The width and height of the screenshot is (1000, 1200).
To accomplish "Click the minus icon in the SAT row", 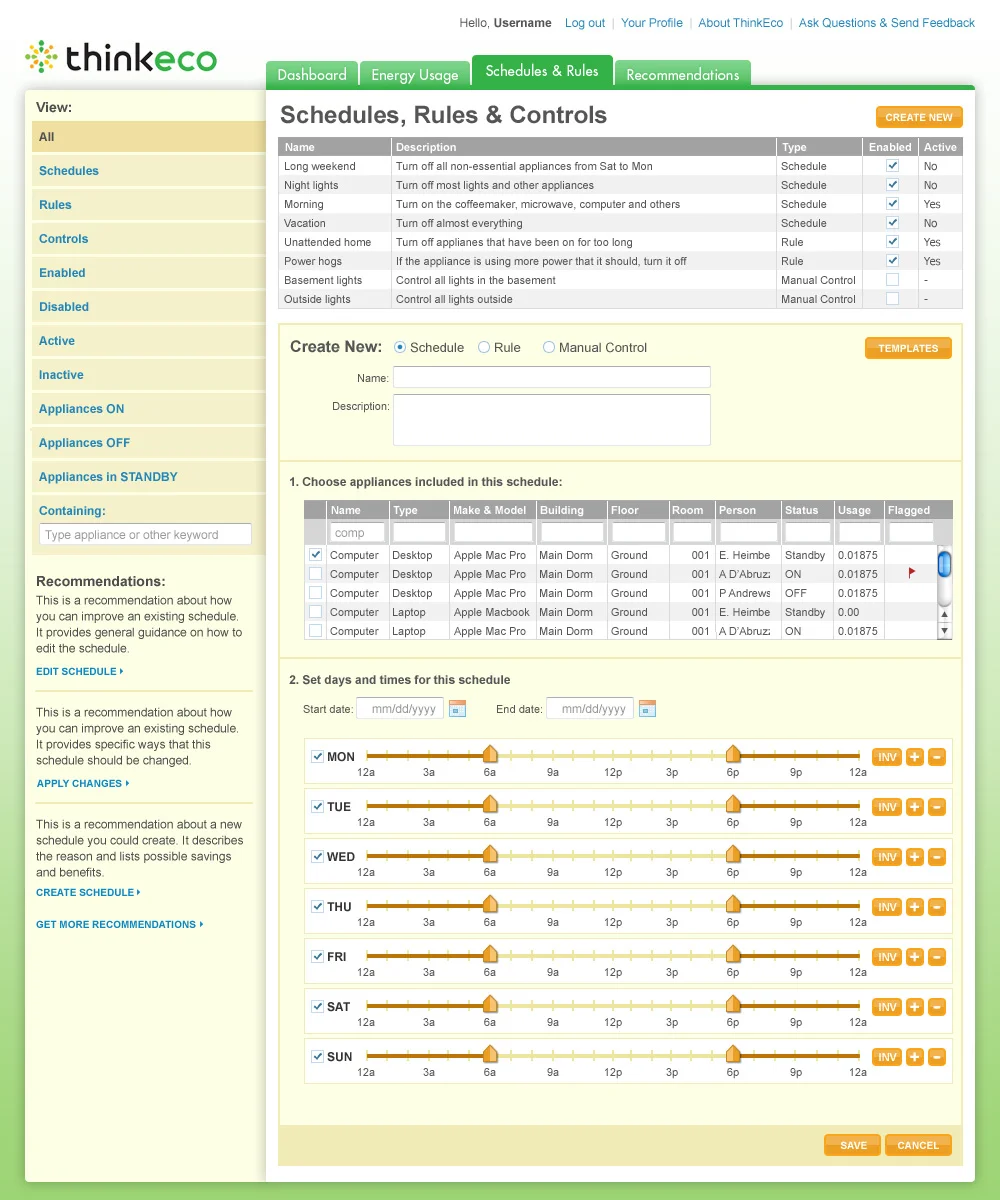I will [x=937, y=1007].
